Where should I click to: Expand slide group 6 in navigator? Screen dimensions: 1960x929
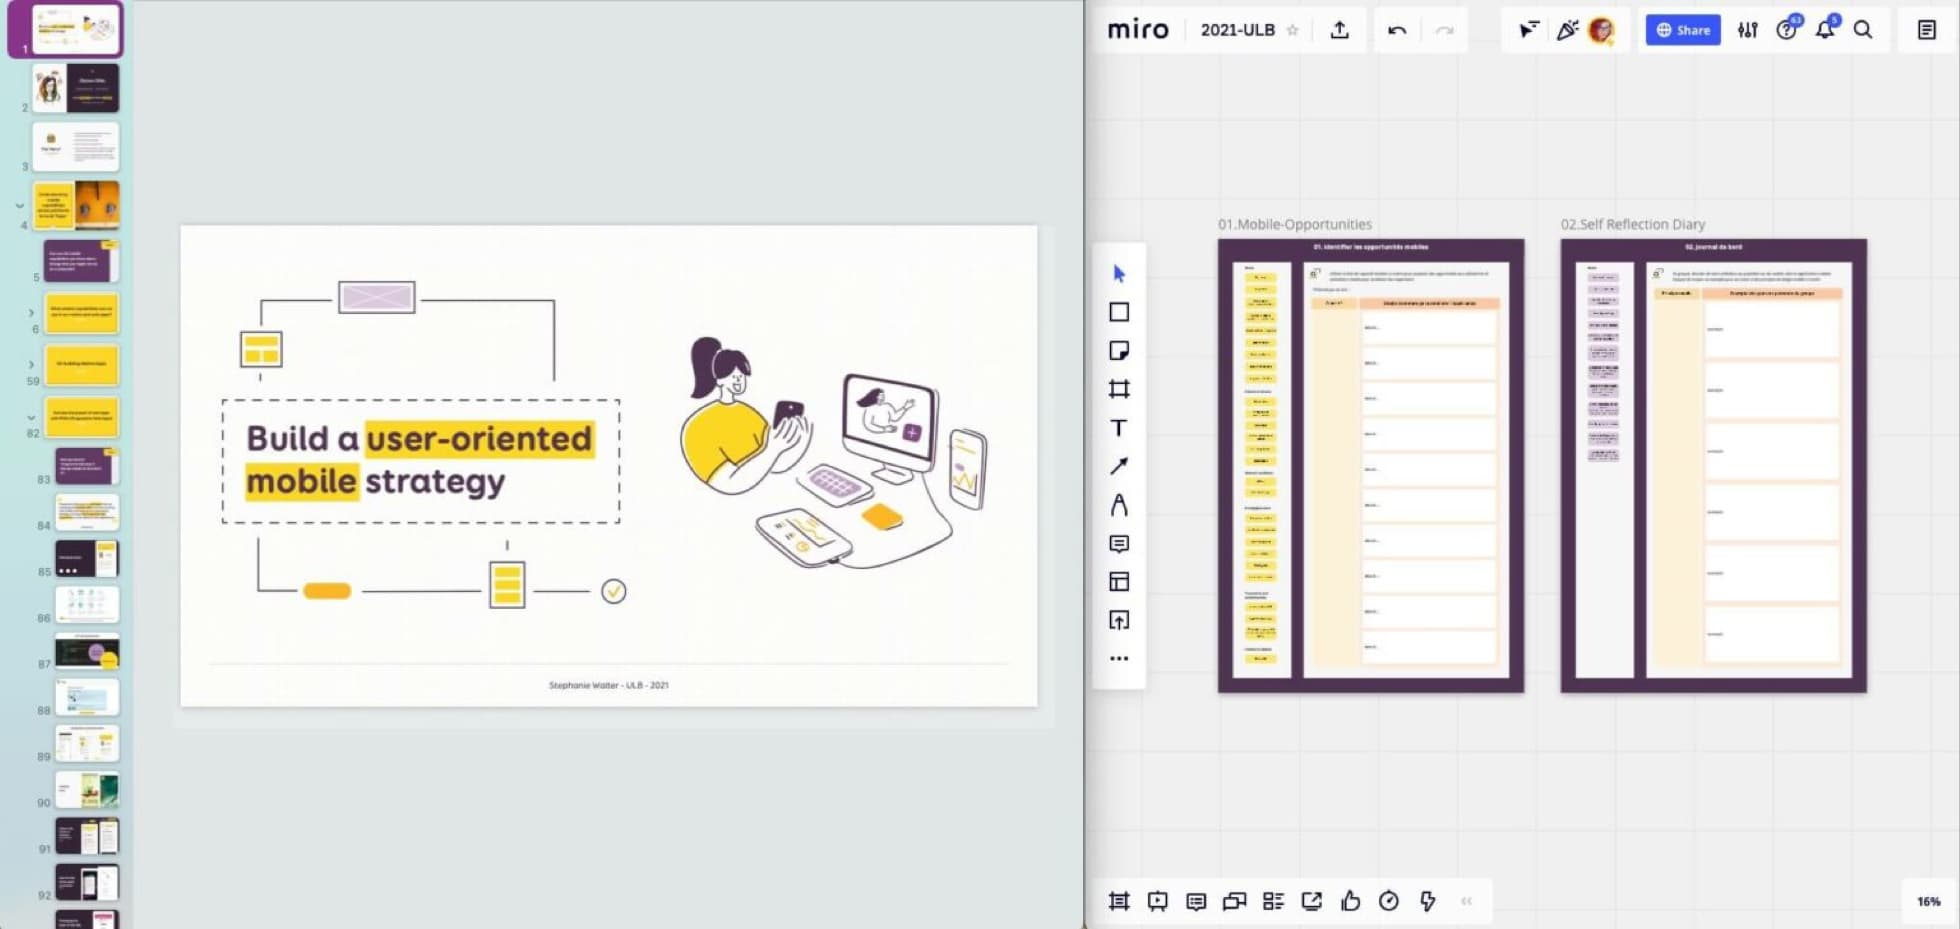coord(31,313)
